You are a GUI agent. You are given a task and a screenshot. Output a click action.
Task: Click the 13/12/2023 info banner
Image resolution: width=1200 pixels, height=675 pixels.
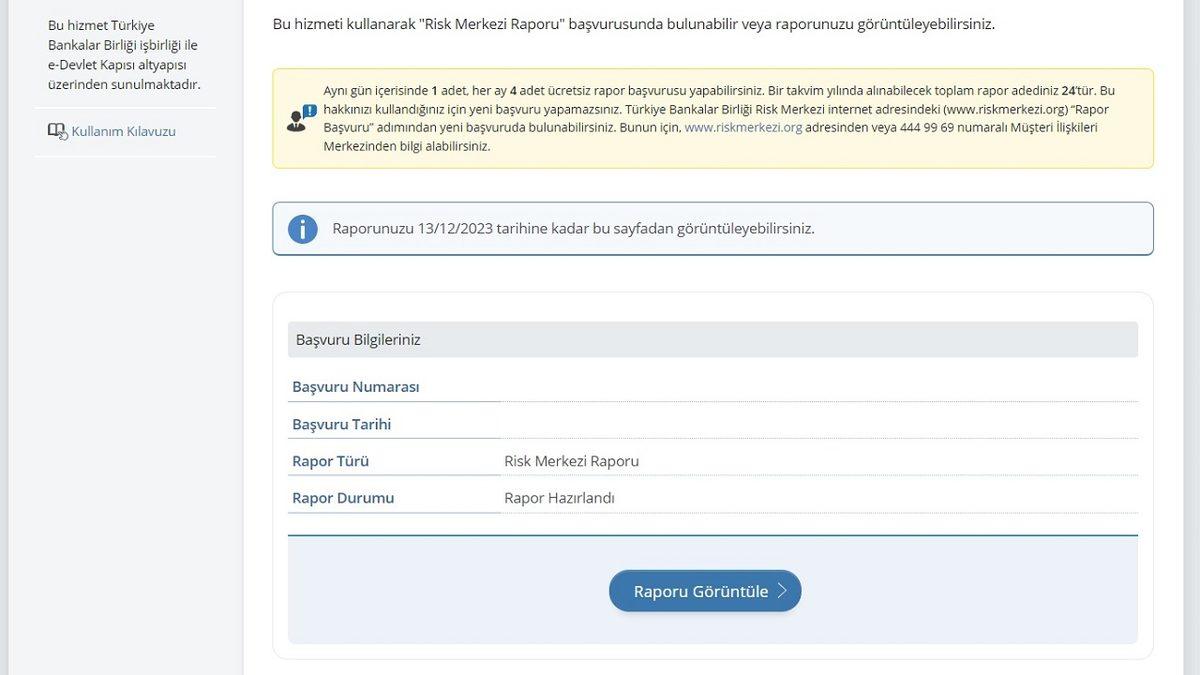tap(575, 228)
